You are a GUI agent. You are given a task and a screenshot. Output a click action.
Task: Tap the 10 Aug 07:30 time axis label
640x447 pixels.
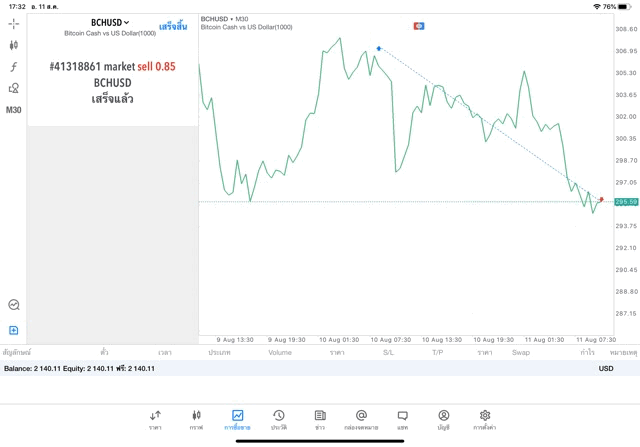point(391,340)
